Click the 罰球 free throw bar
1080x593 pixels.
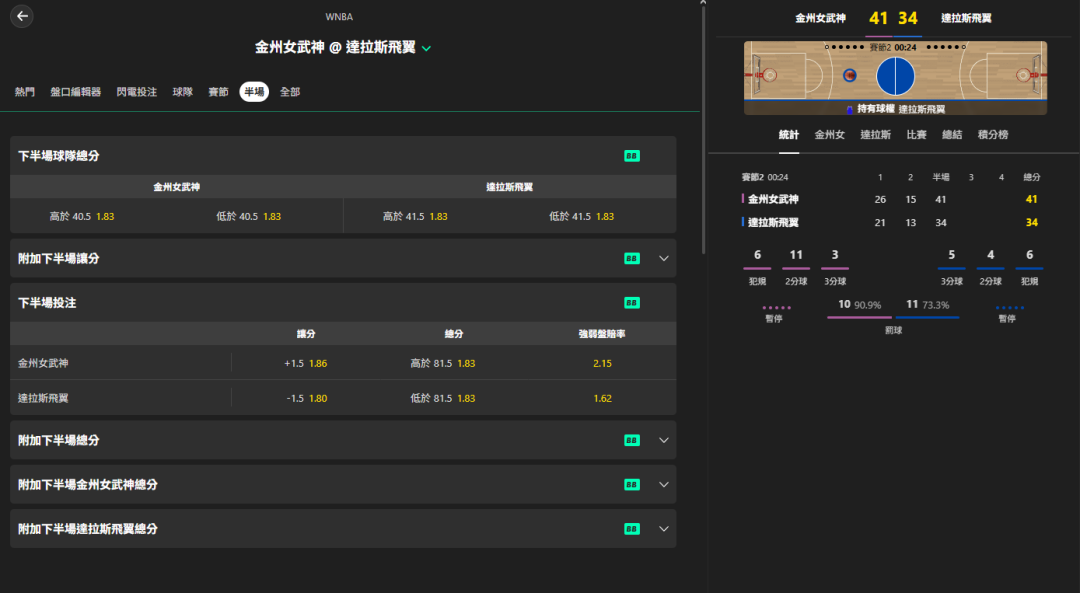pos(893,317)
